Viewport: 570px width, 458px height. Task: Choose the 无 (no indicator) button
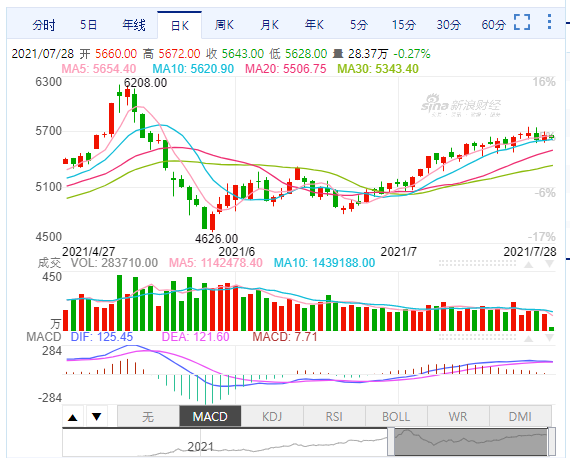[x=148, y=416]
